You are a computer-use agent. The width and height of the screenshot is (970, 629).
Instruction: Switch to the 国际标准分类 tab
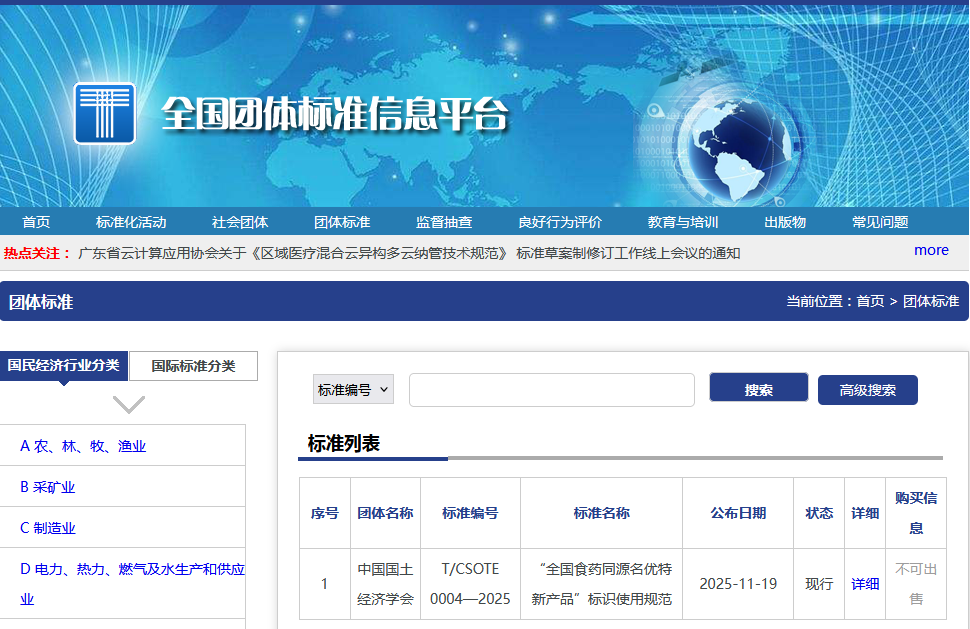pyautogui.click(x=193, y=366)
